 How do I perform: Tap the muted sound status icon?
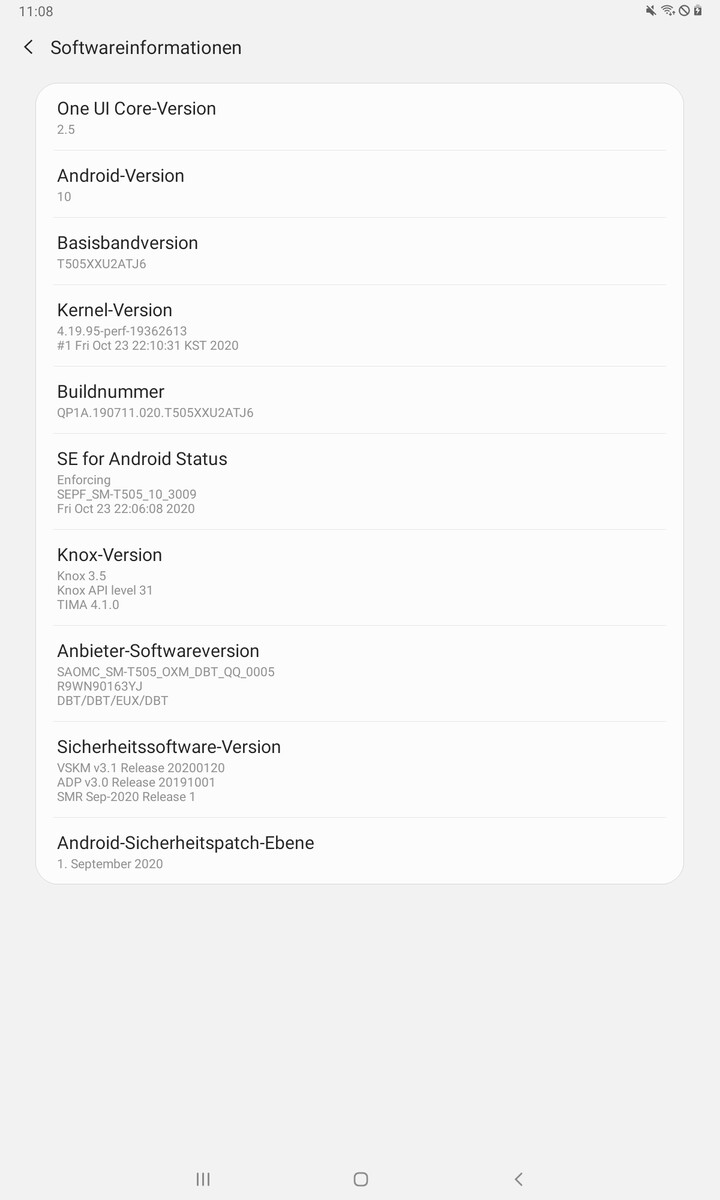[x=652, y=11]
